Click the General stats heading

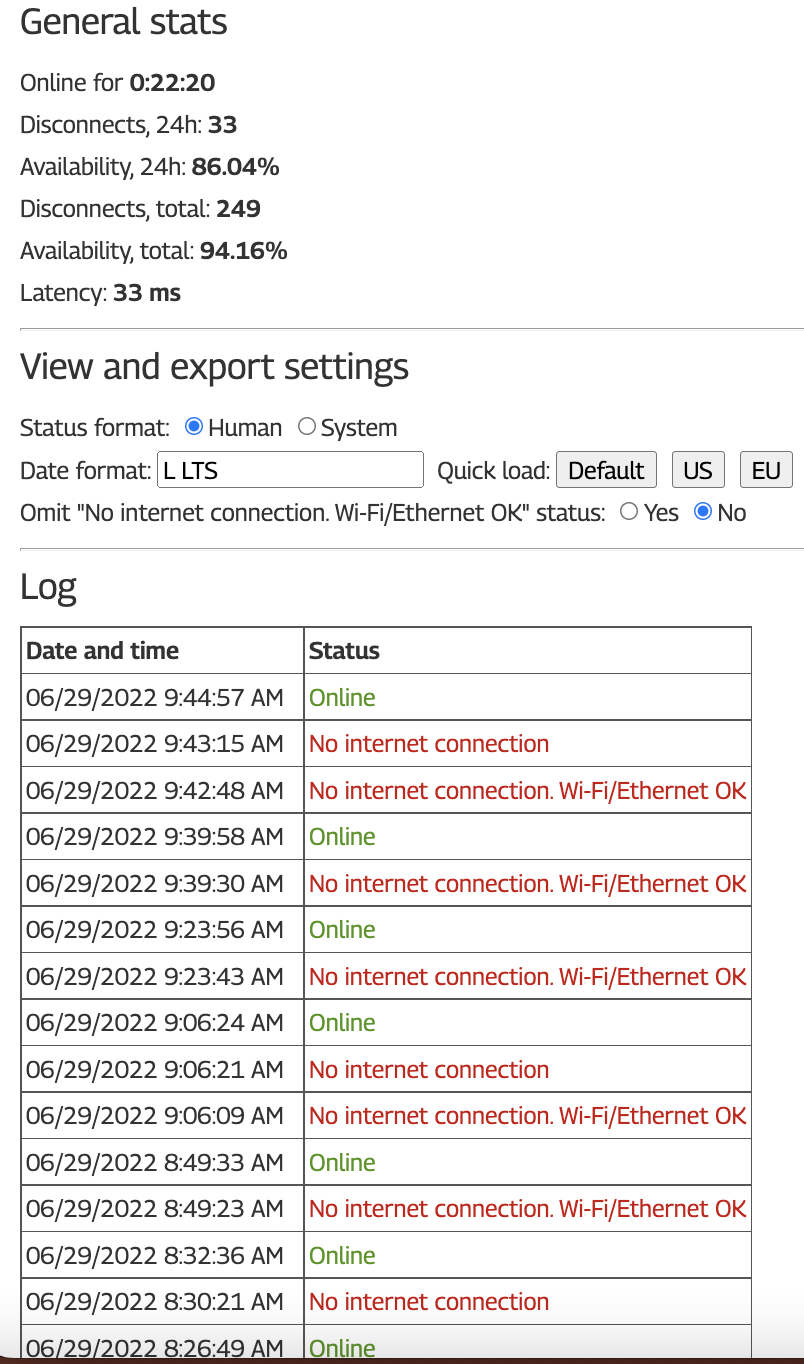point(124,22)
